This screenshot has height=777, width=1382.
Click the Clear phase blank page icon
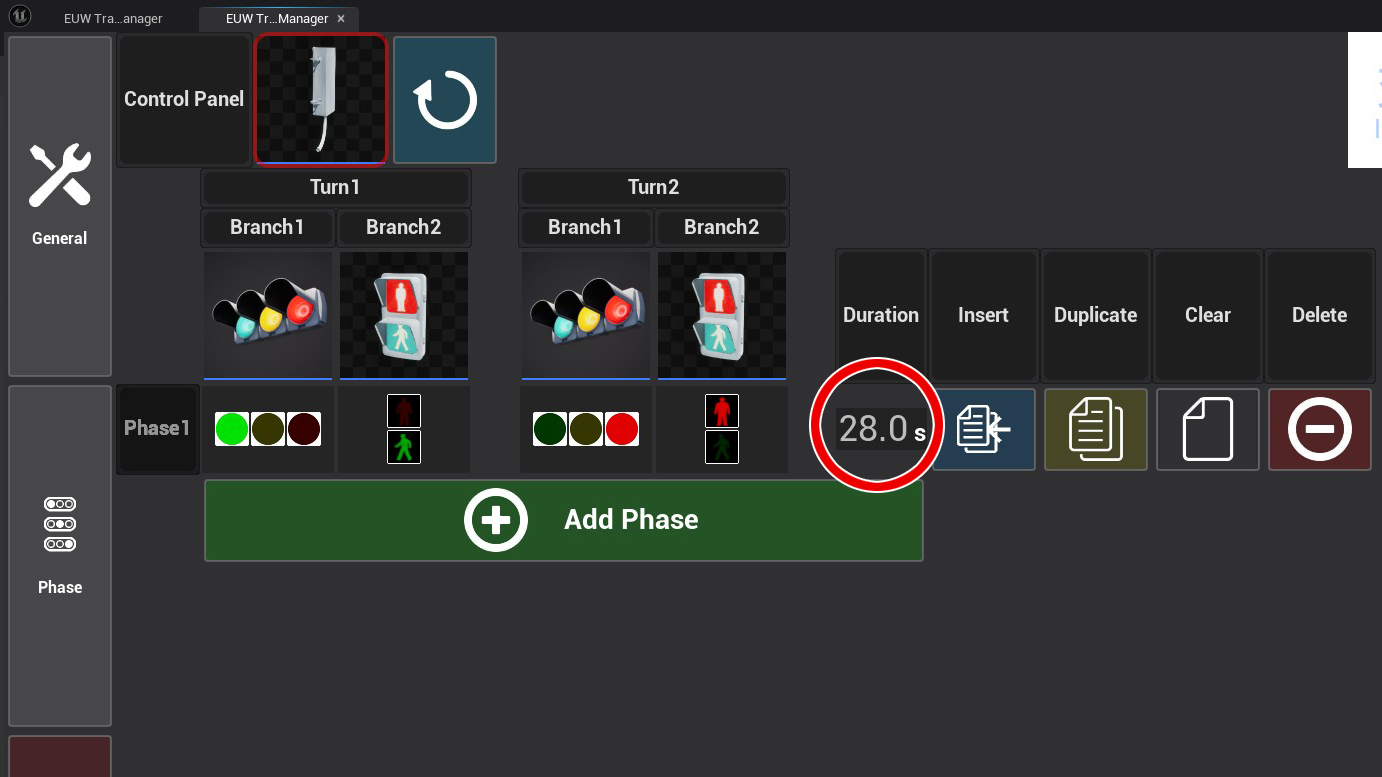coord(1207,429)
